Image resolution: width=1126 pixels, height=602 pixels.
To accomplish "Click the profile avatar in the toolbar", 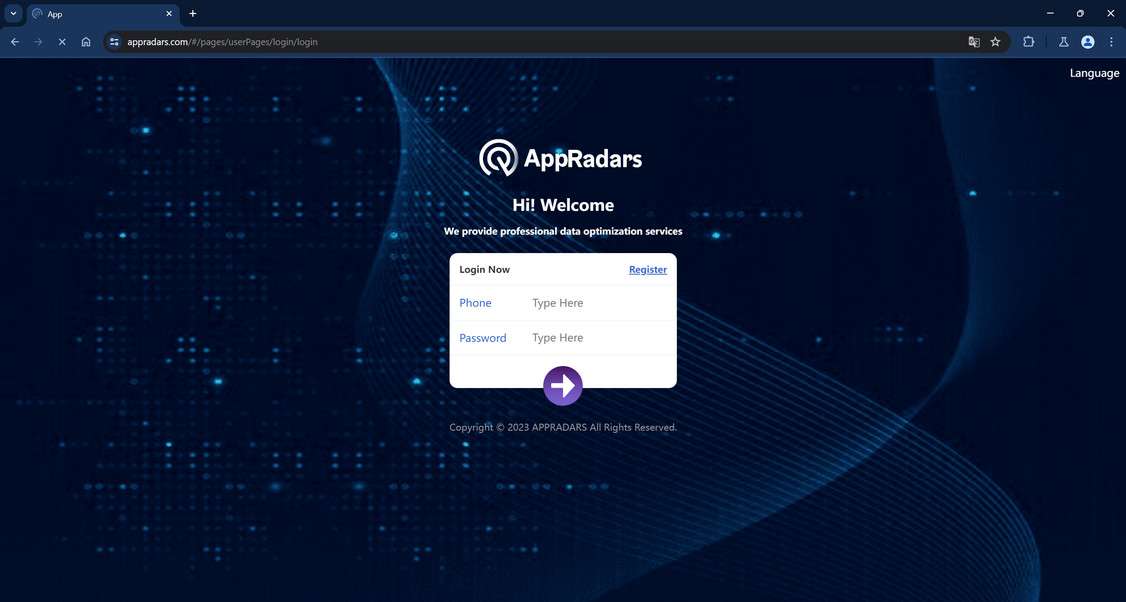I will pyautogui.click(x=1087, y=41).
